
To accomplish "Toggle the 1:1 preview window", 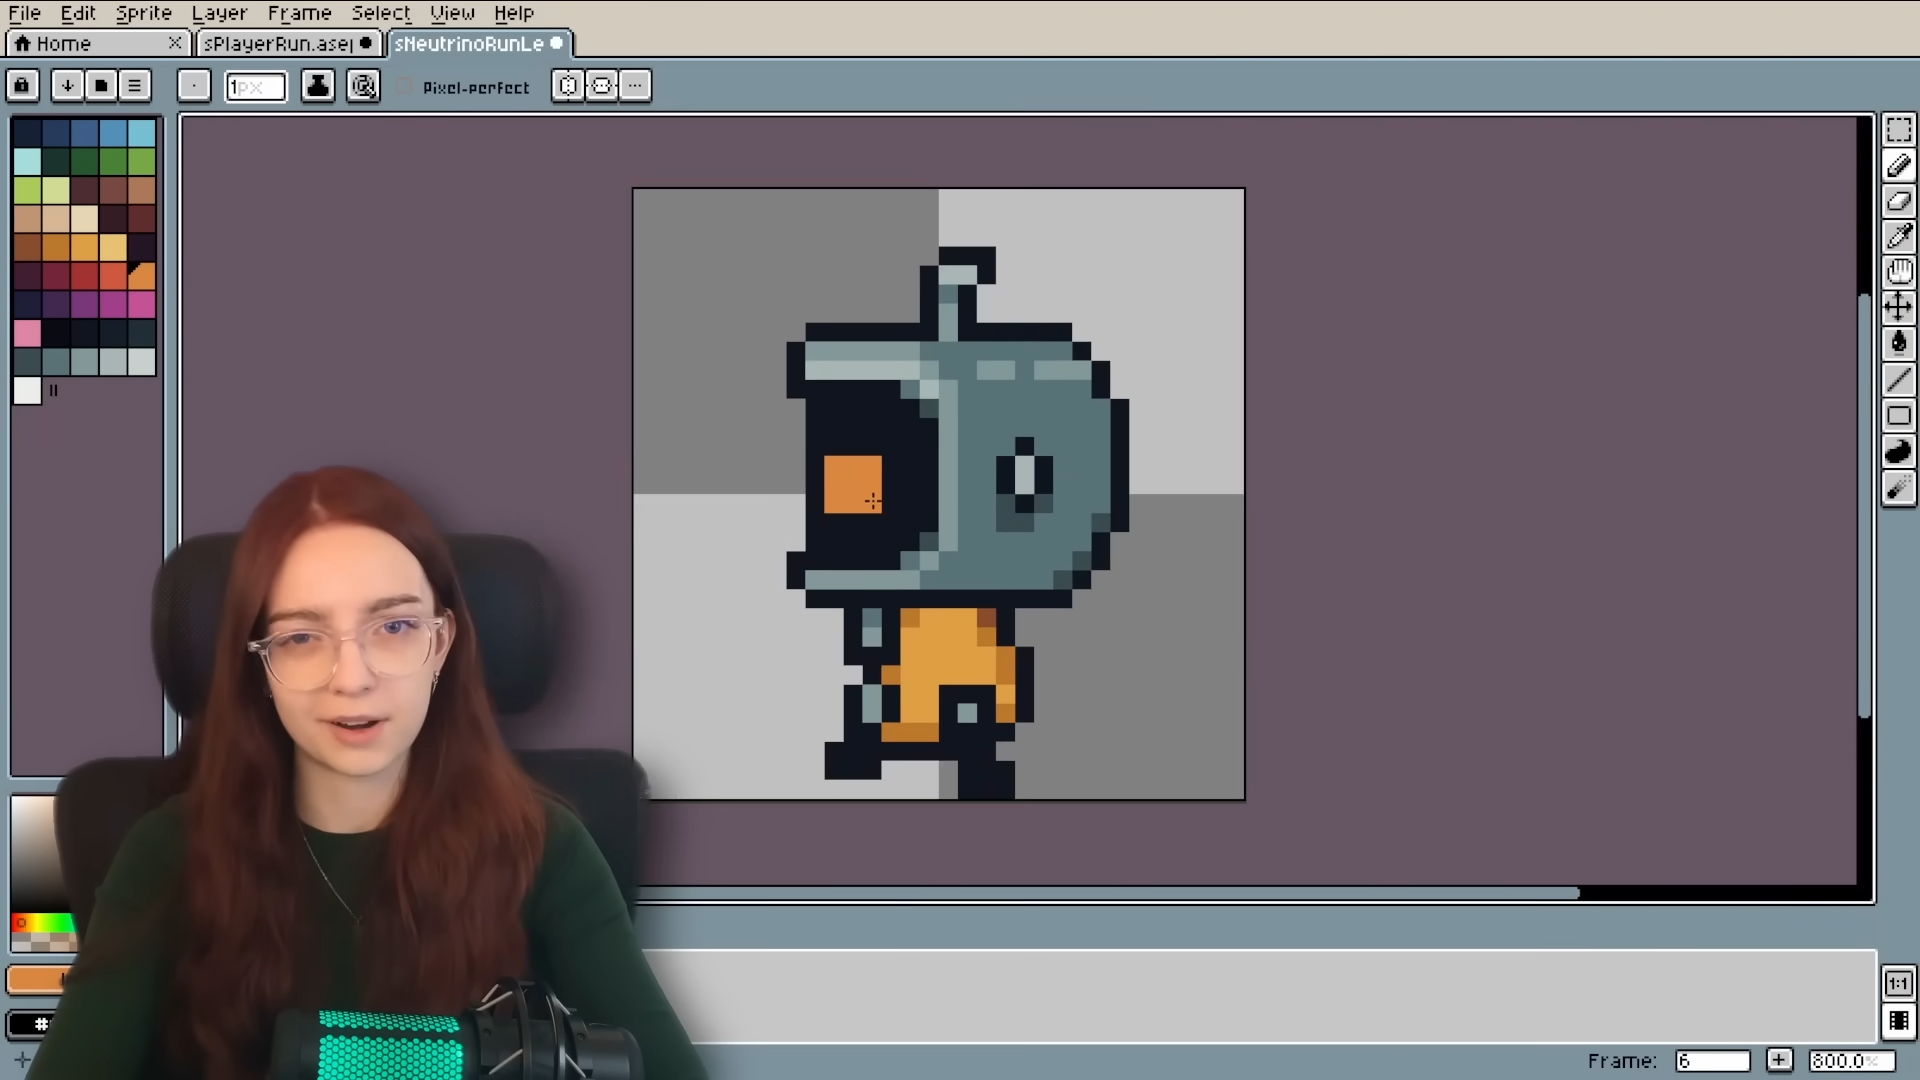I will pos(1898,984).
